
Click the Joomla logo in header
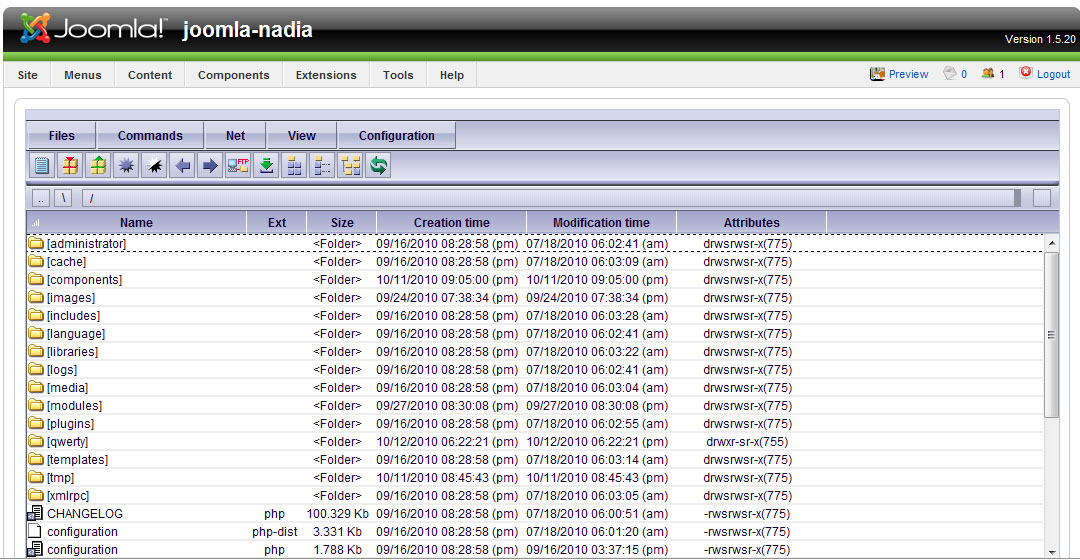(x=94, y=28)
